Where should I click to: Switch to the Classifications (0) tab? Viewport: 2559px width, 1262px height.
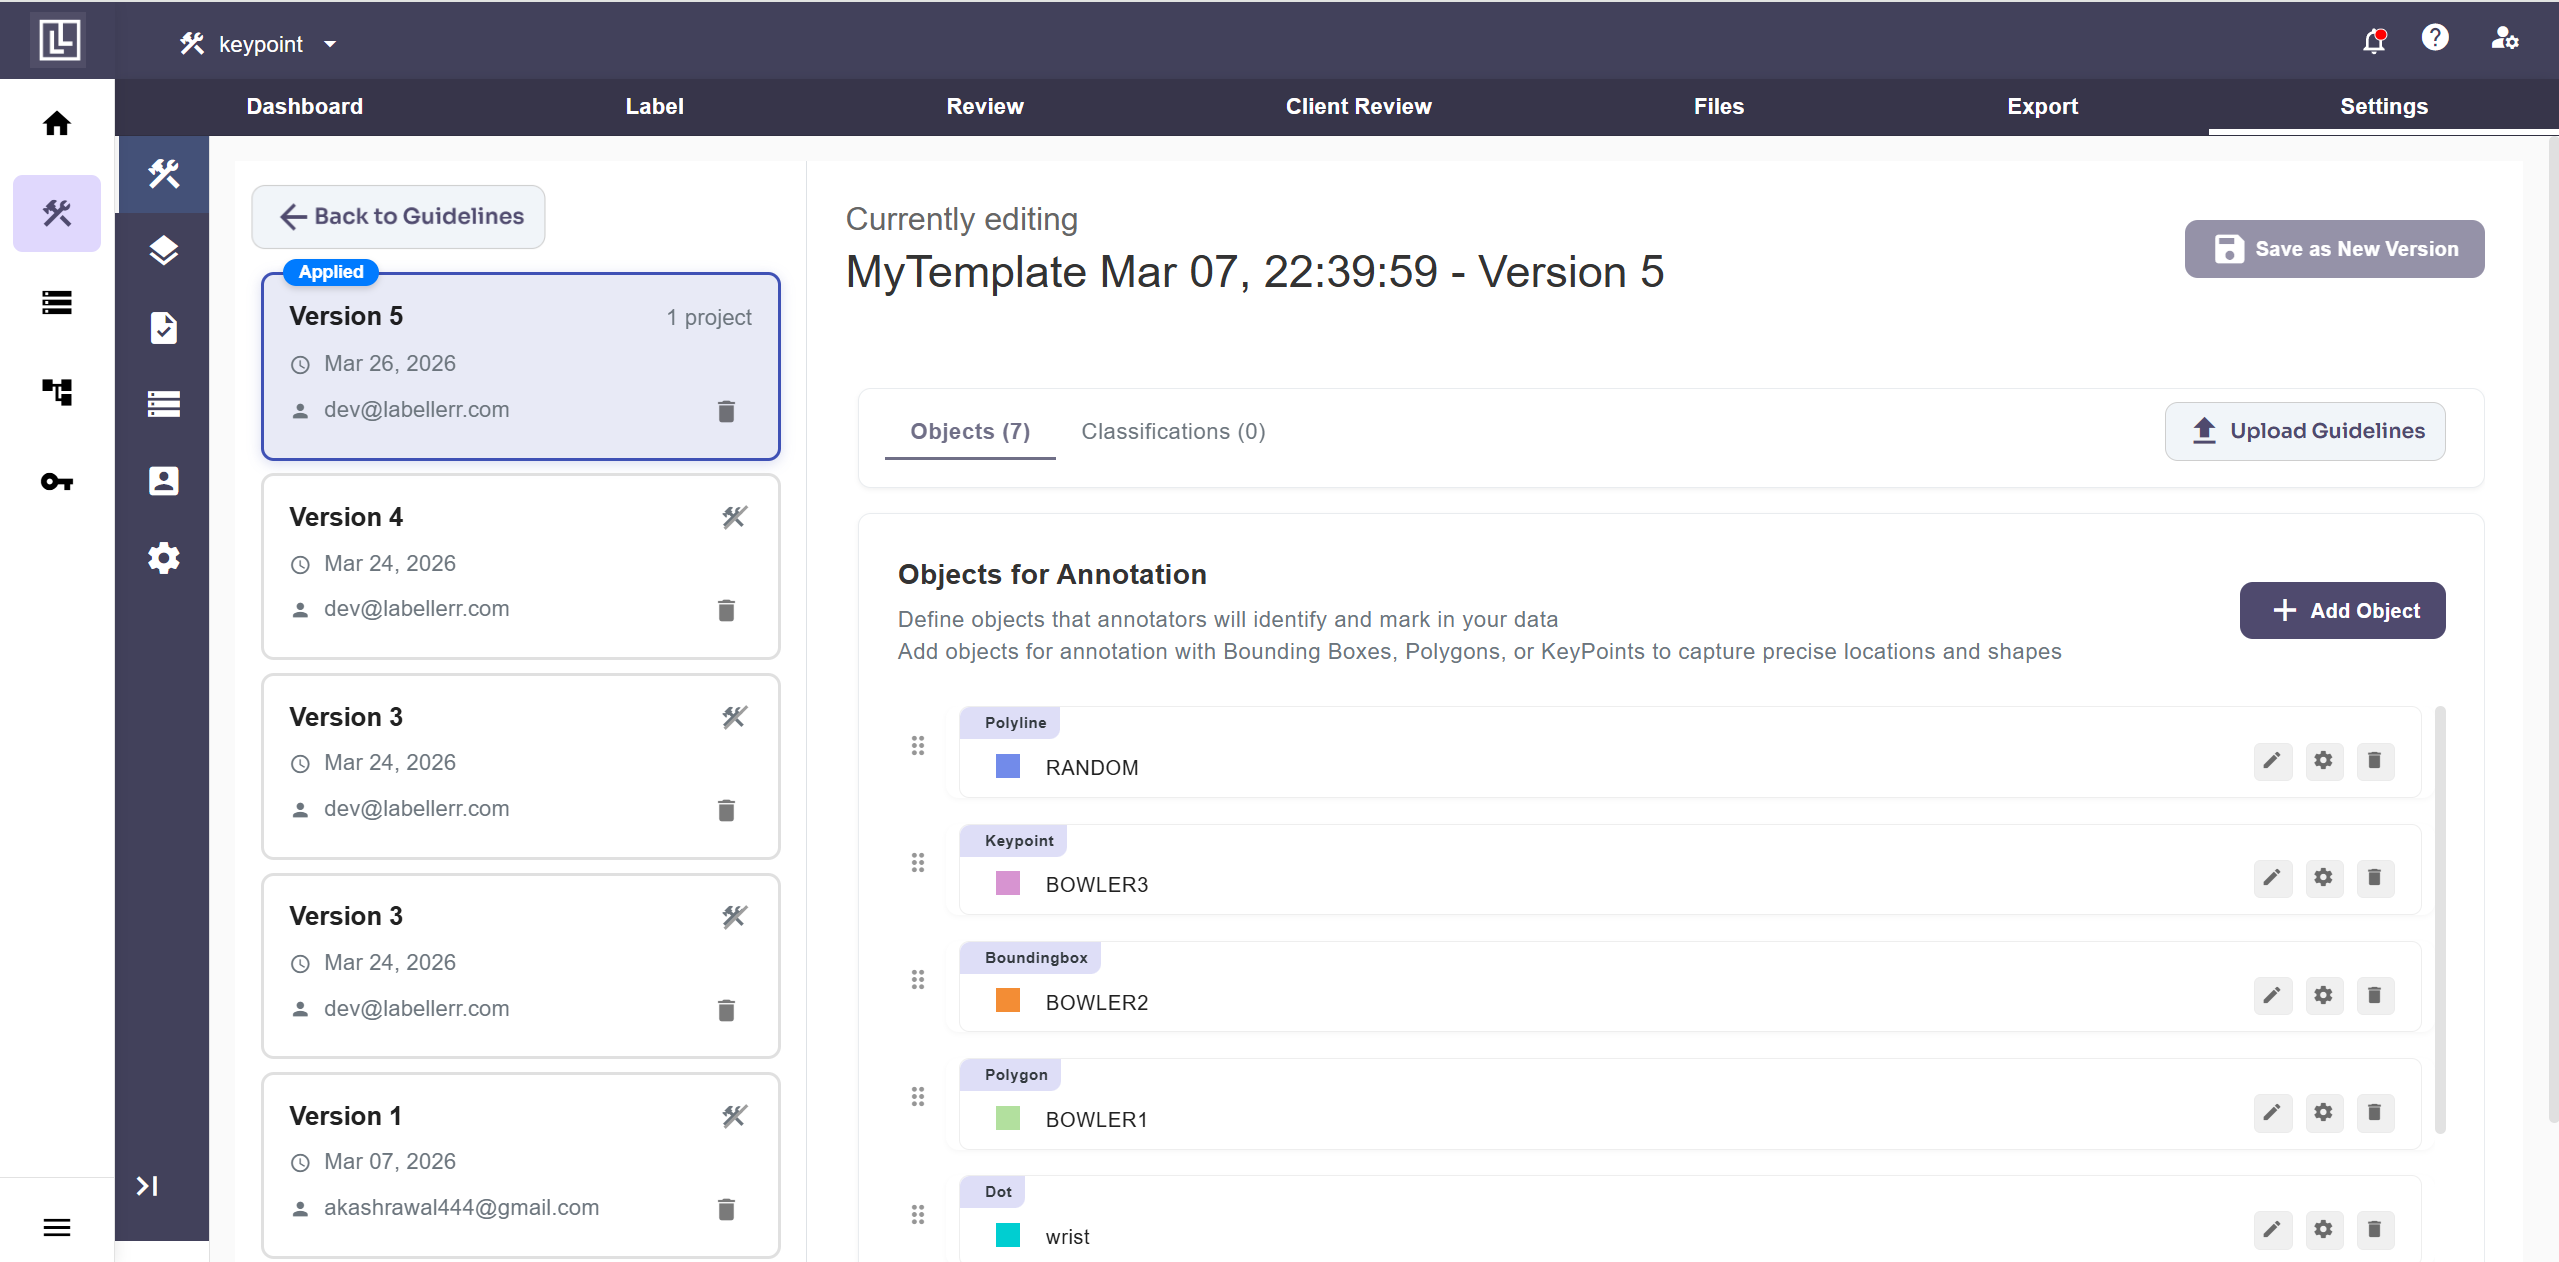click(1173, 431)
